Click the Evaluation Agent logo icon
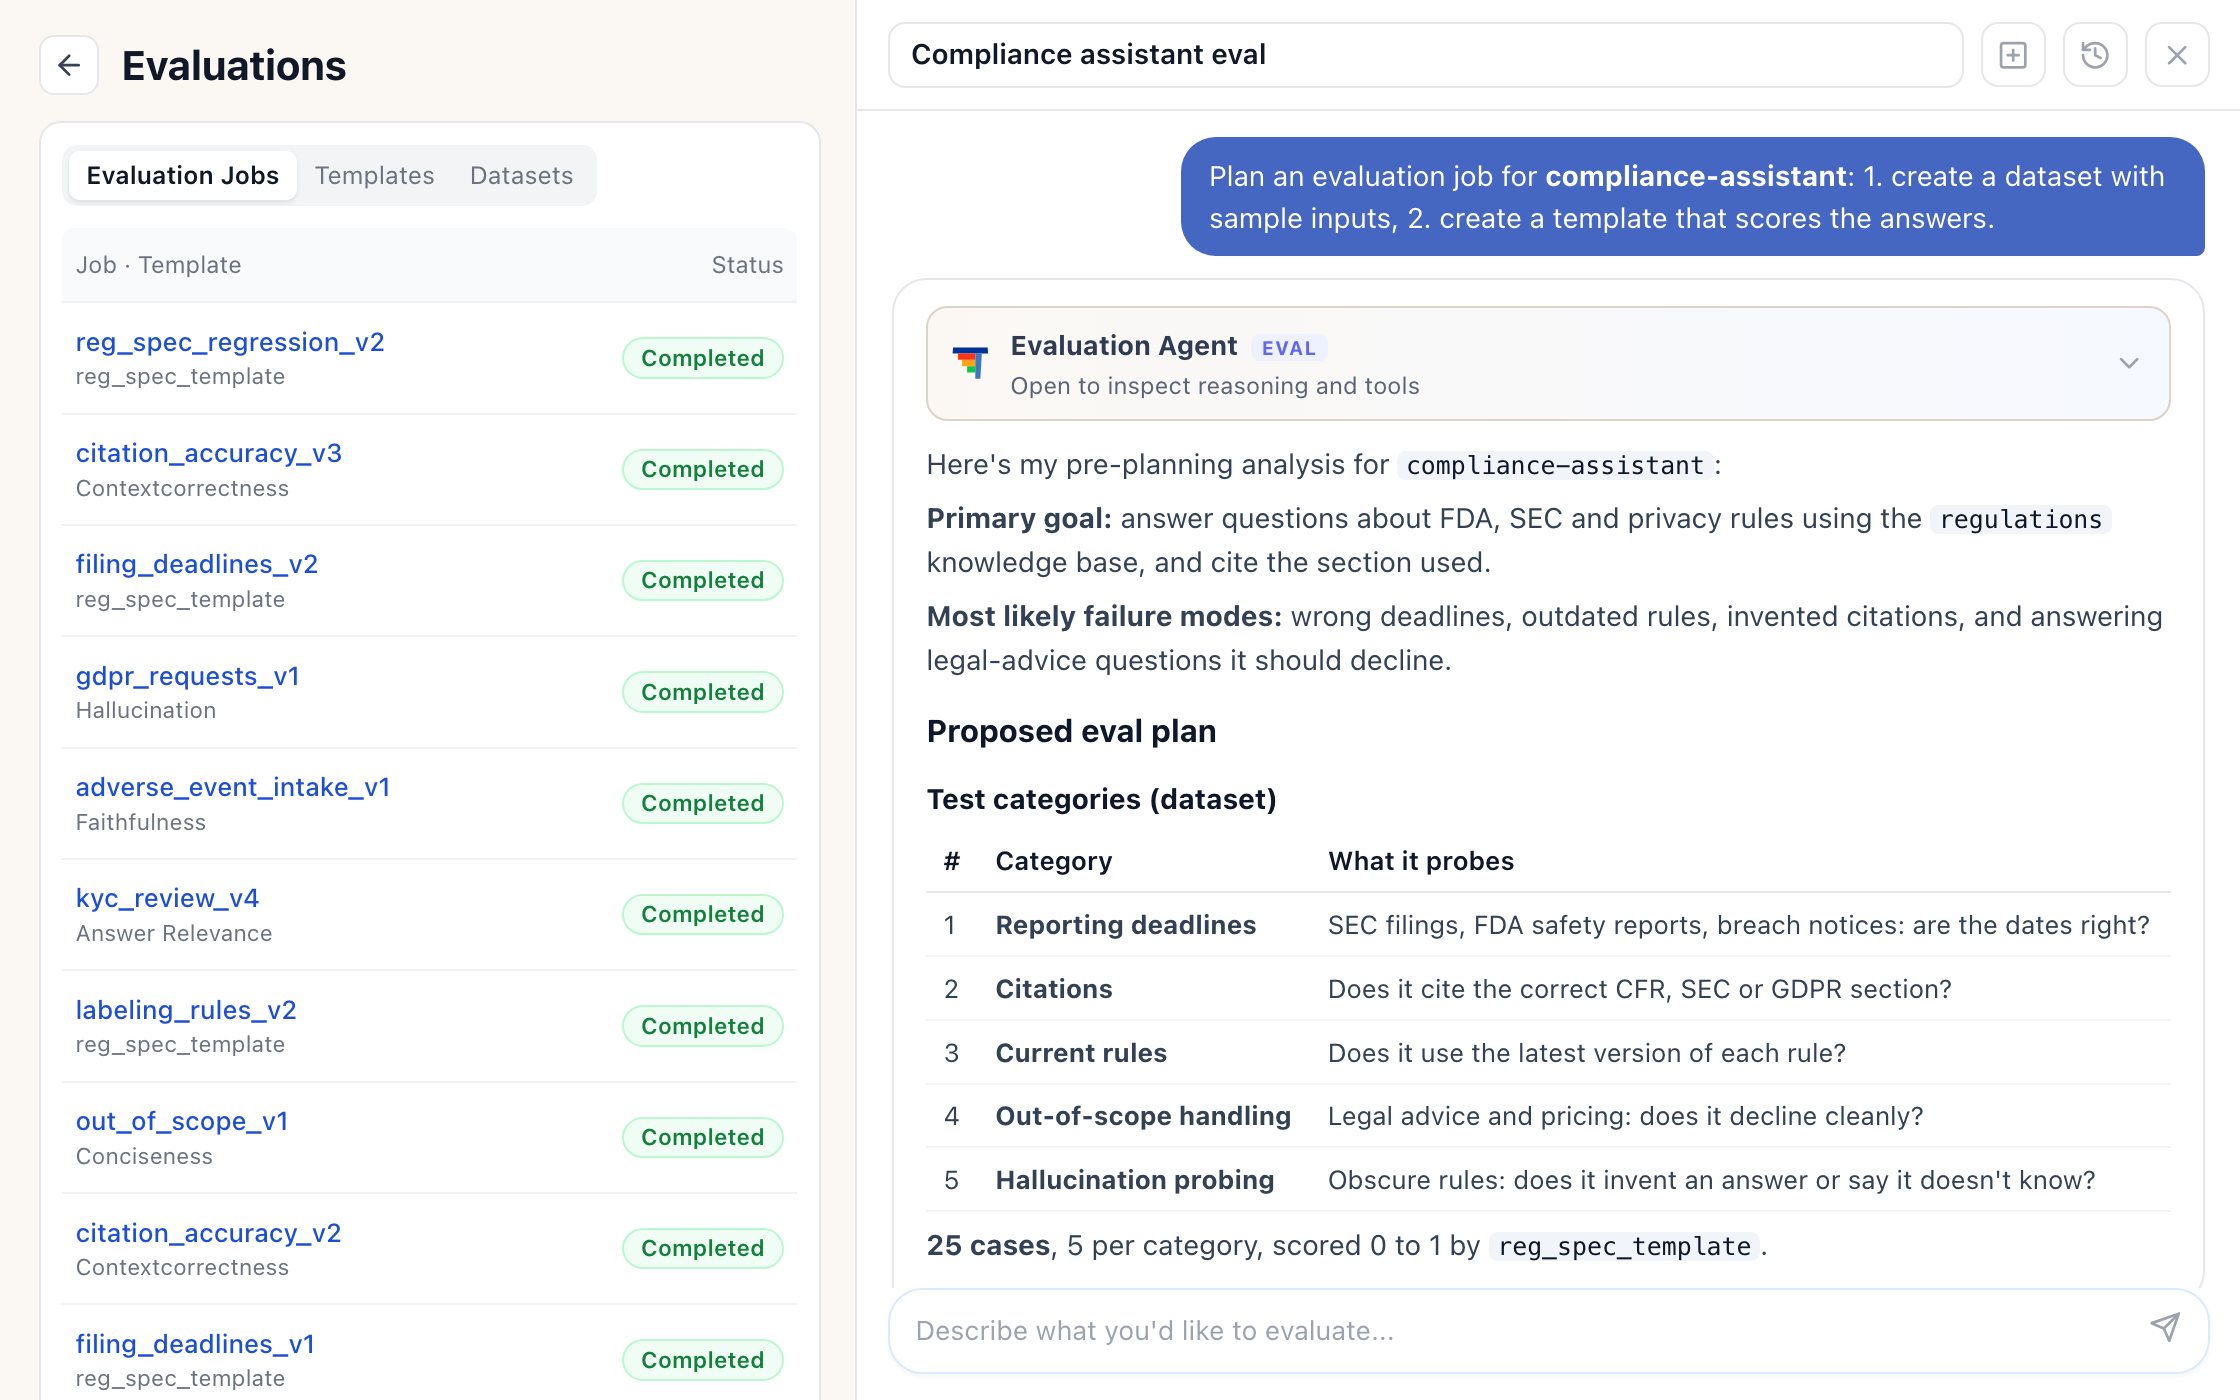 click(x=970, y=362)
